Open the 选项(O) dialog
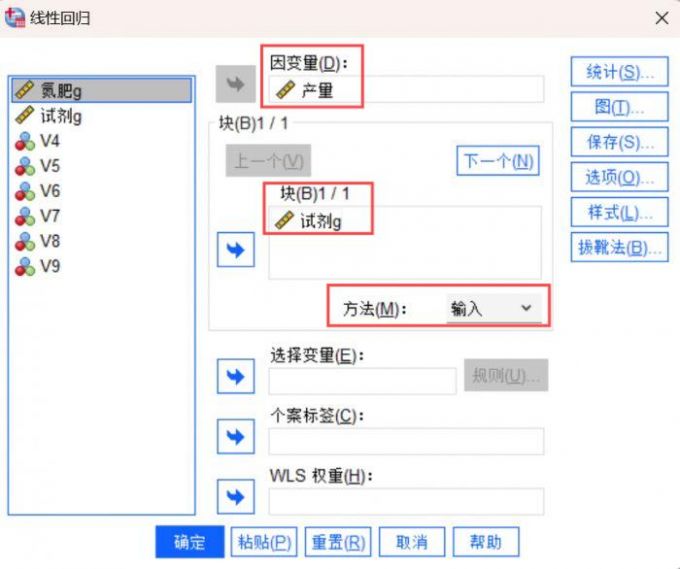The image size is (680, 569). click(x=619, y=177)
